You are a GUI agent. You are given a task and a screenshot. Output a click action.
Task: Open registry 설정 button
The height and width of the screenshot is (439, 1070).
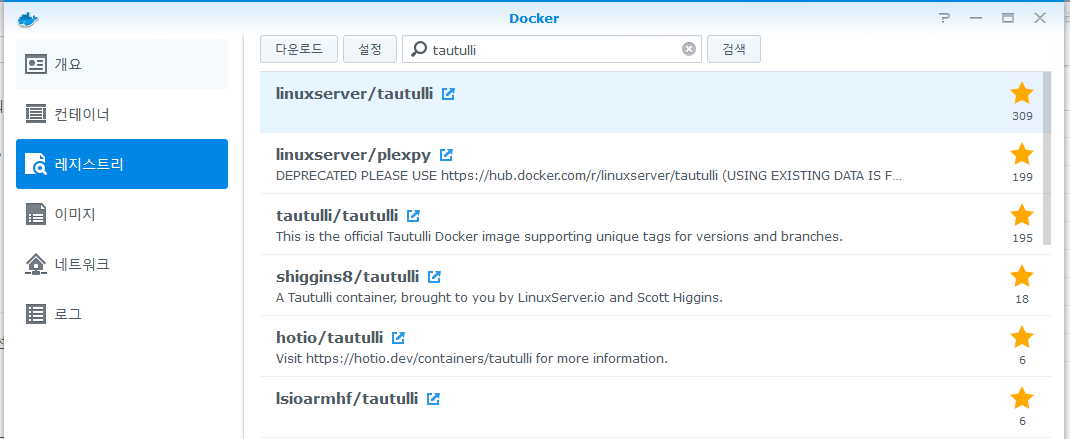coord(370,49)
